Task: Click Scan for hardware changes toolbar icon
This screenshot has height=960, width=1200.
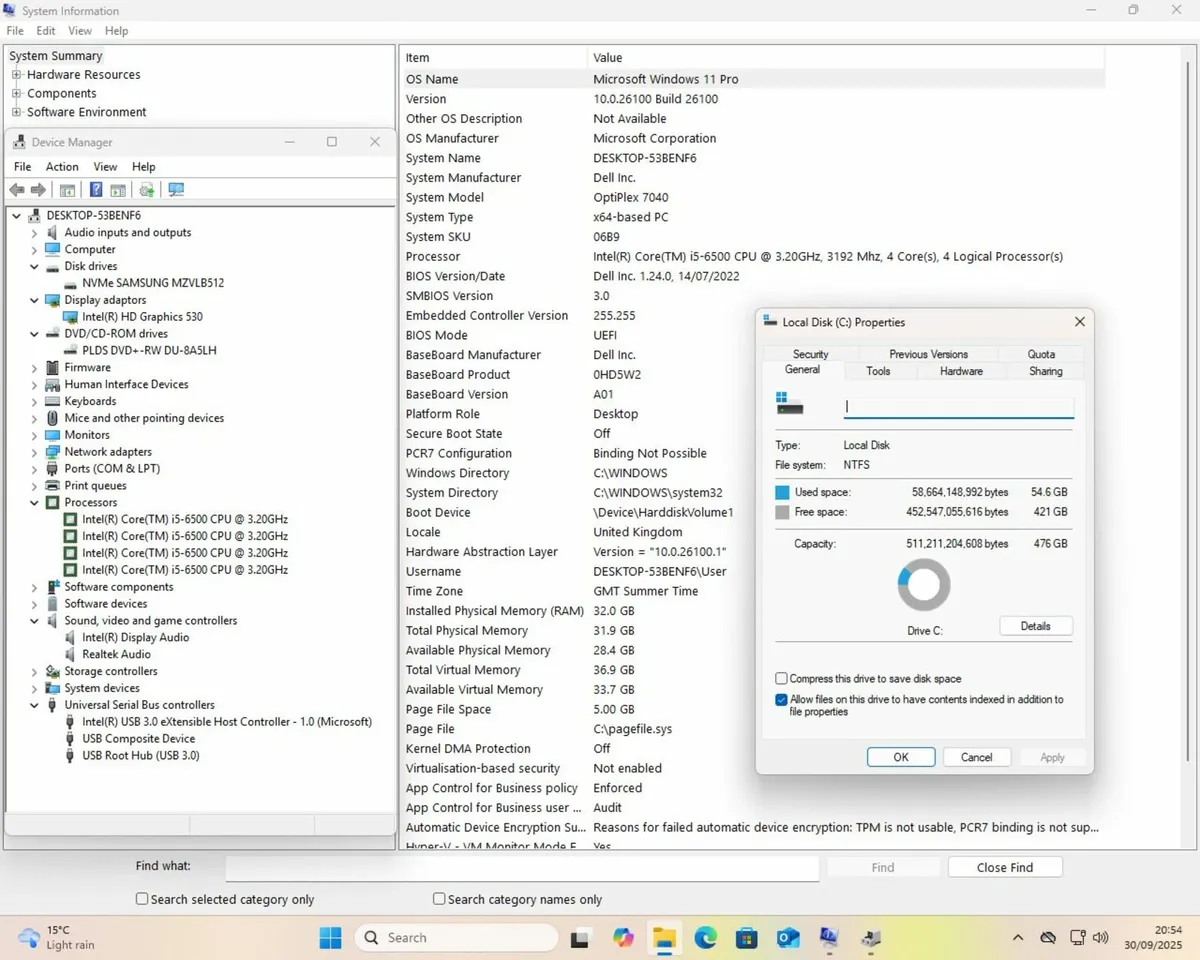Action: tap(177, 190)
